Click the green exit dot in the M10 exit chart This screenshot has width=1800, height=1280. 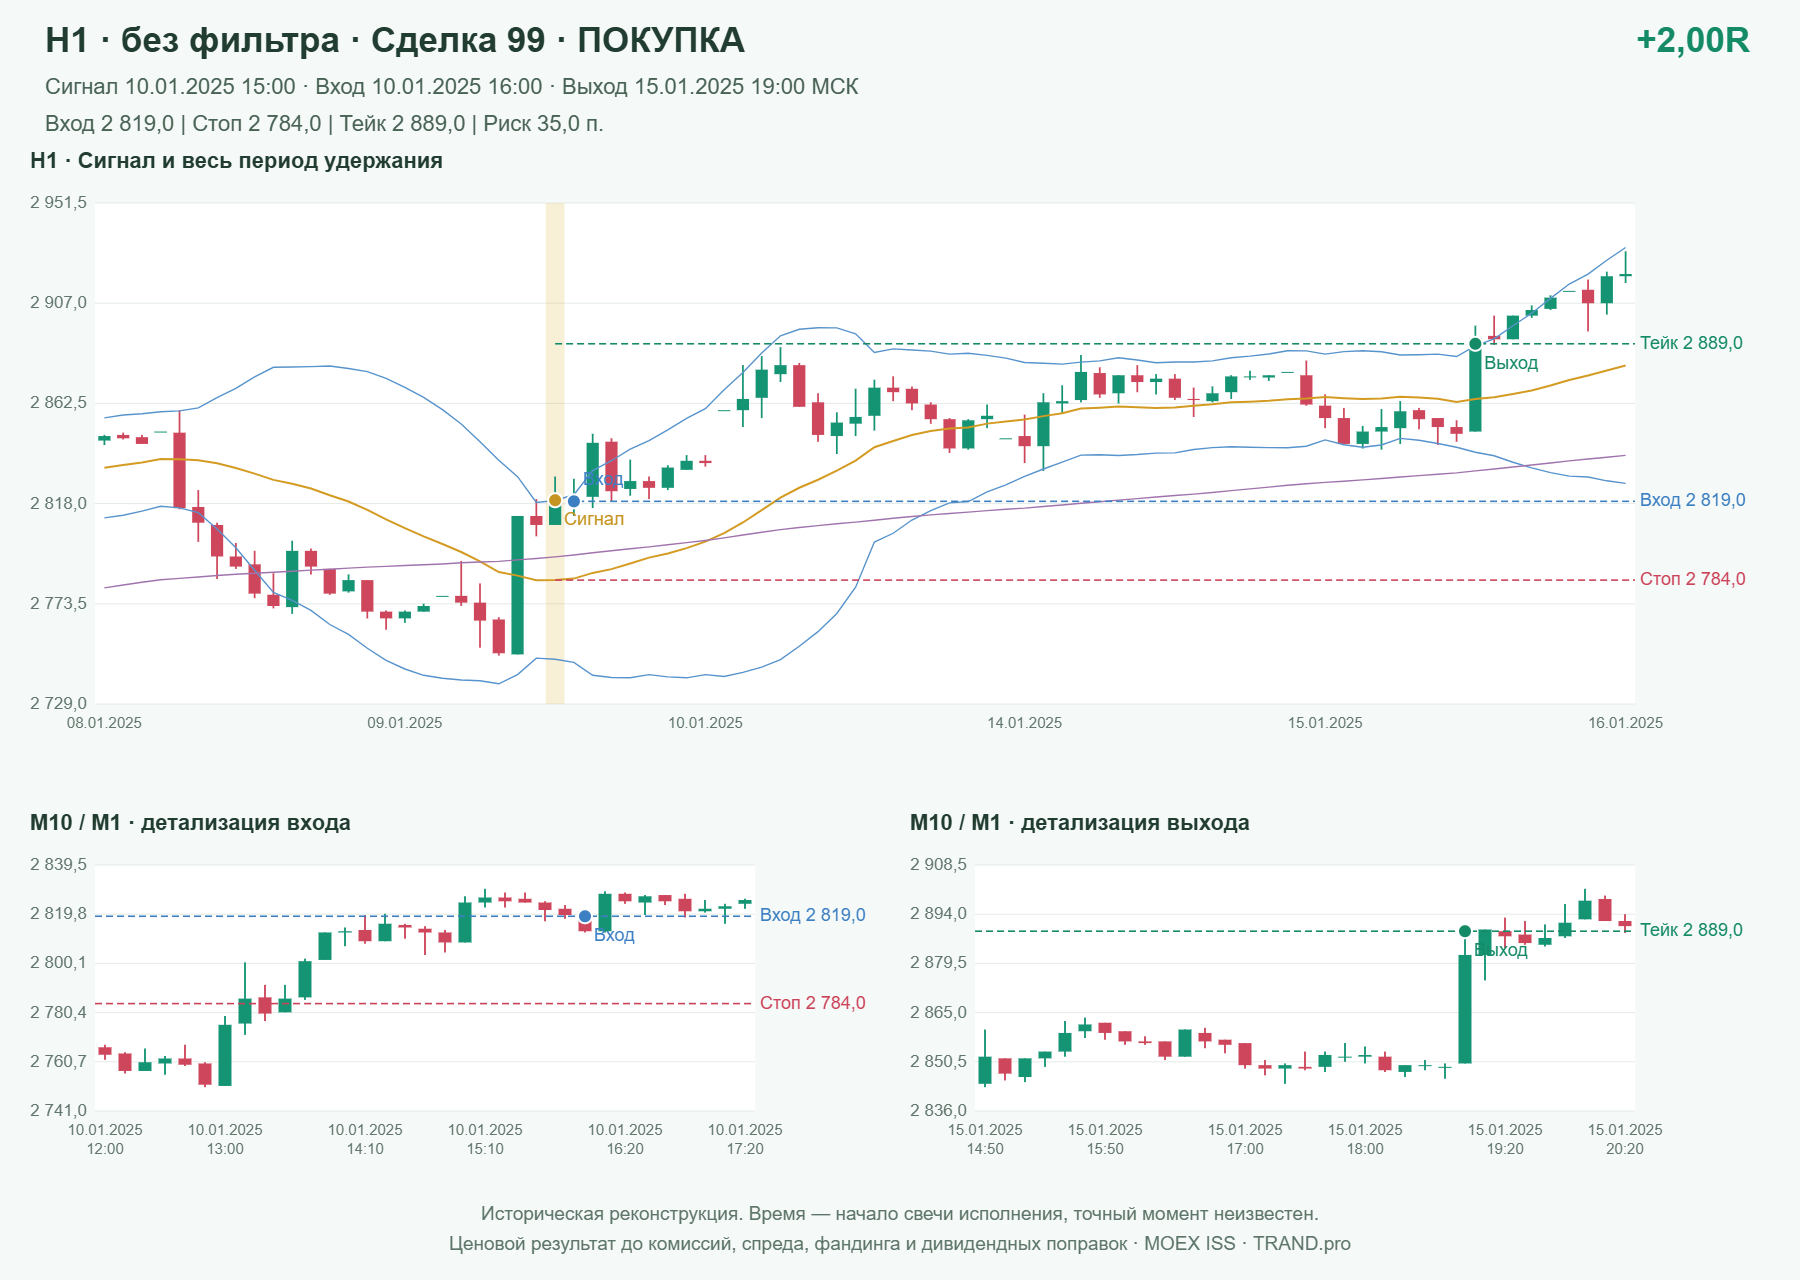tap(1465, 931)
